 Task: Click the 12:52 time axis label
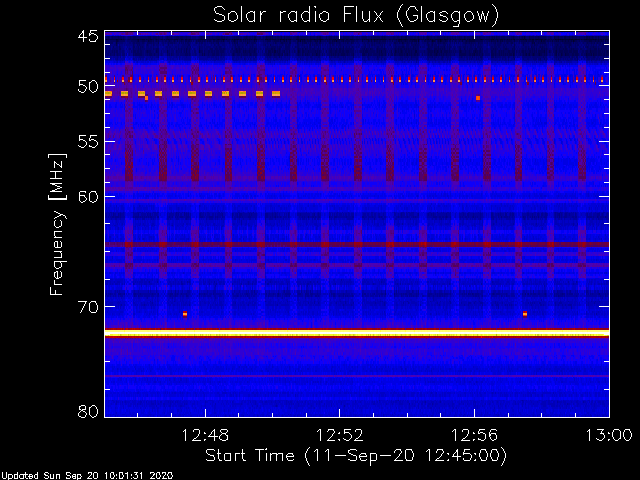tap(340, 436)
